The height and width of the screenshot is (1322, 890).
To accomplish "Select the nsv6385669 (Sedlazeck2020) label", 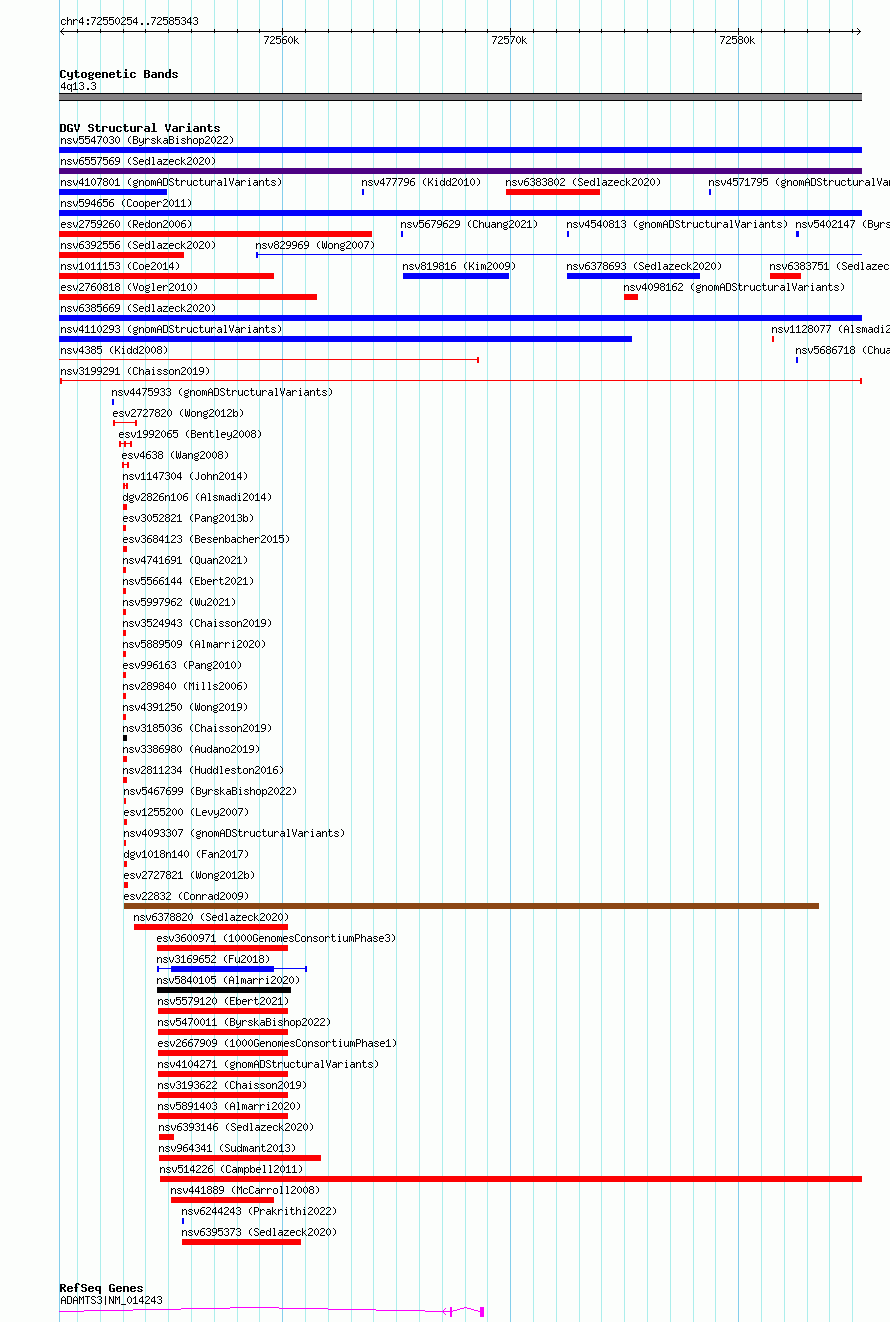I will coord(138,309).
